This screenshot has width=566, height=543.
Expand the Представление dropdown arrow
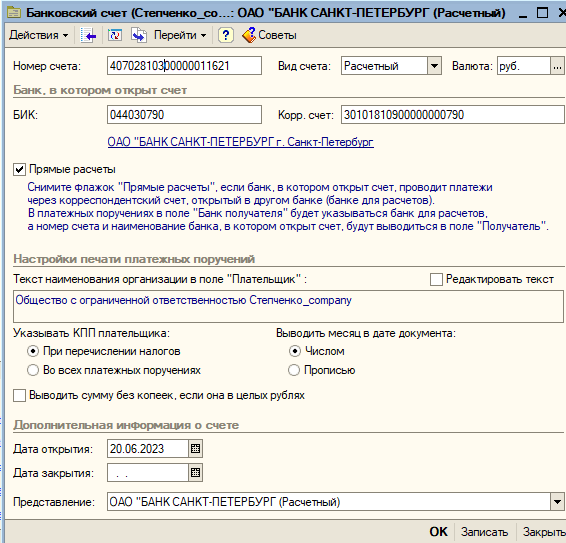(x=557, y=501)
